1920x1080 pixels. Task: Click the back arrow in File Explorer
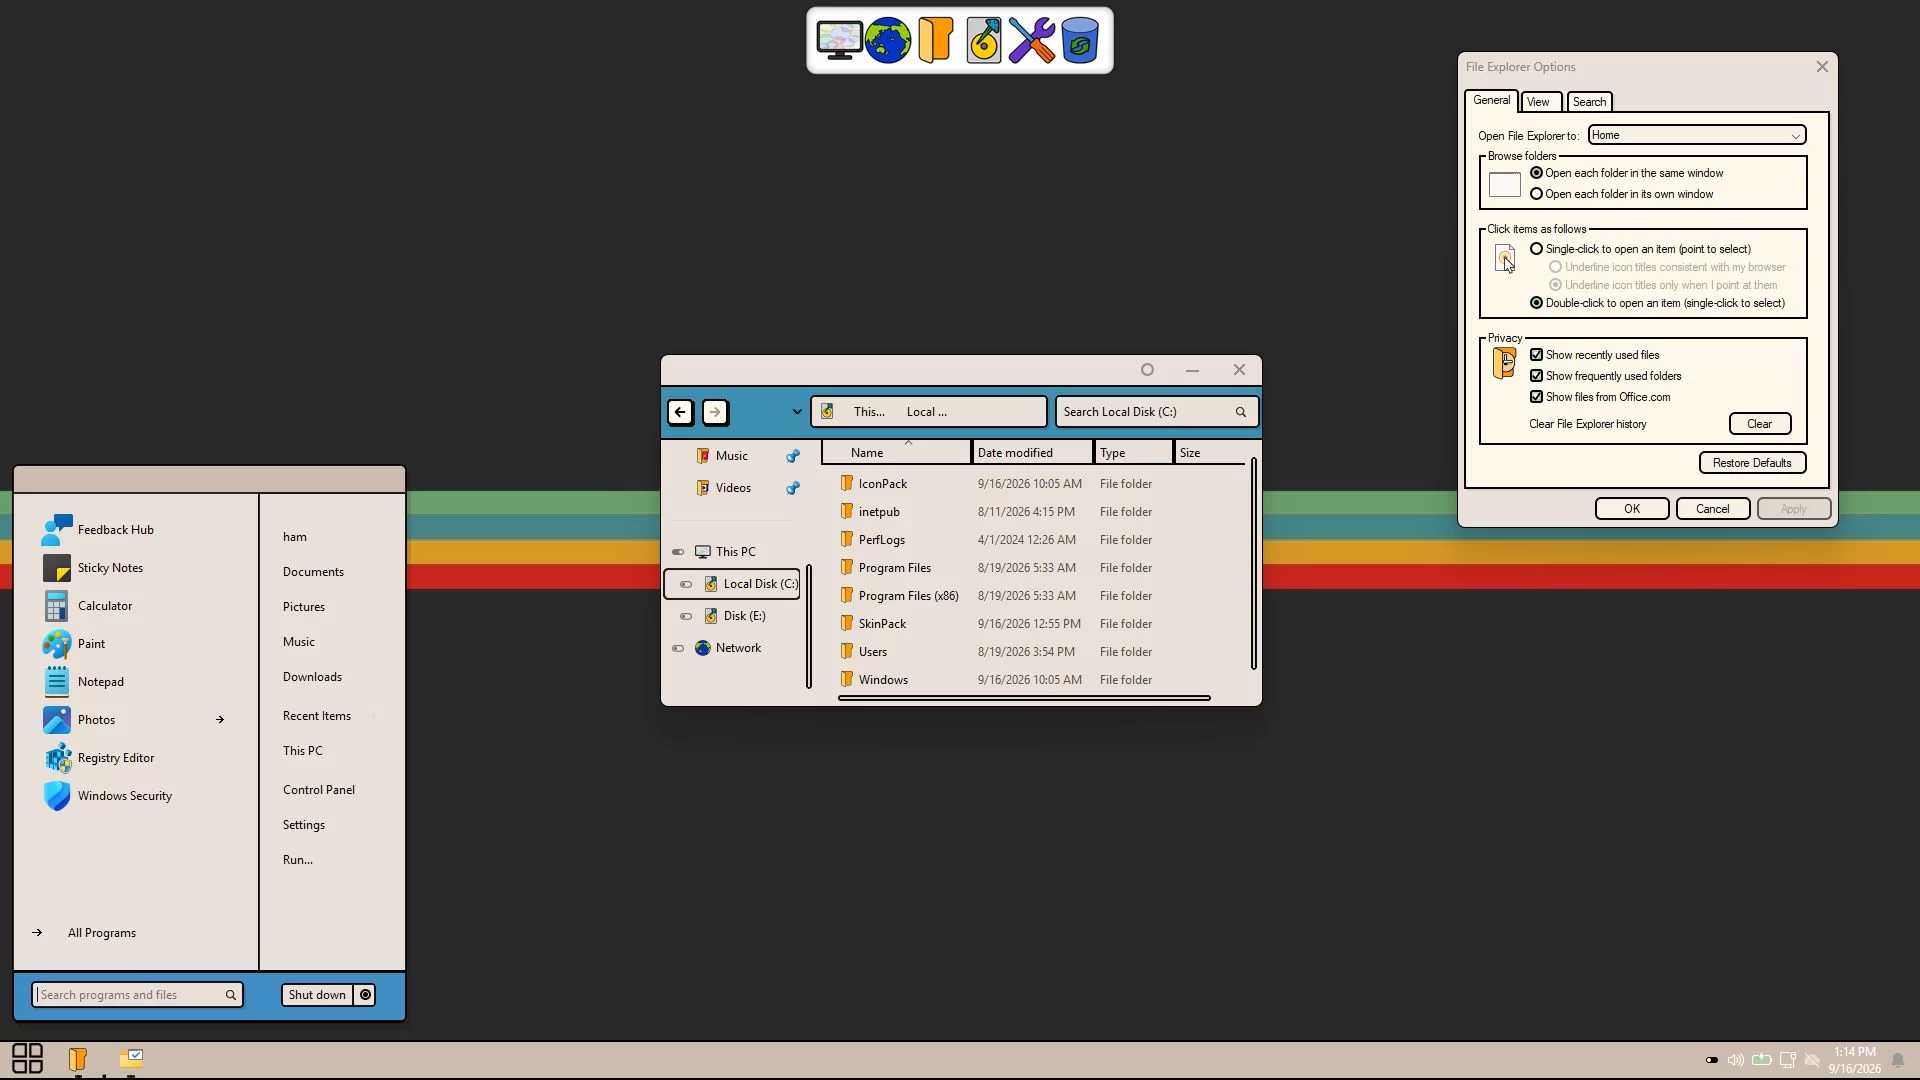[x=680, y=412]
